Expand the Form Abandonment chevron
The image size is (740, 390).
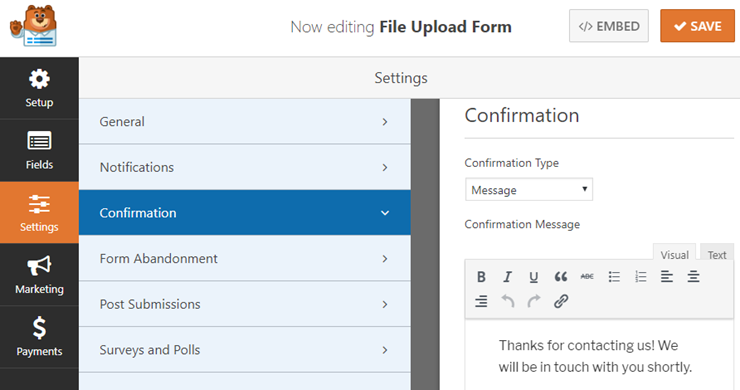(x=385, y=259)
